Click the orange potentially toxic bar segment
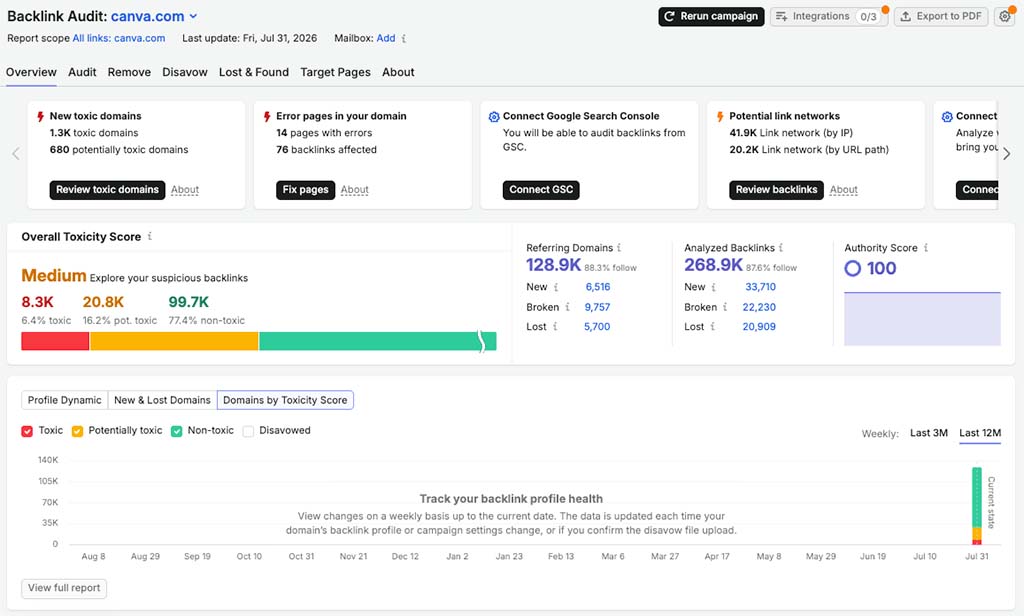Screen dimensions: 1024x616 [174, 341]
